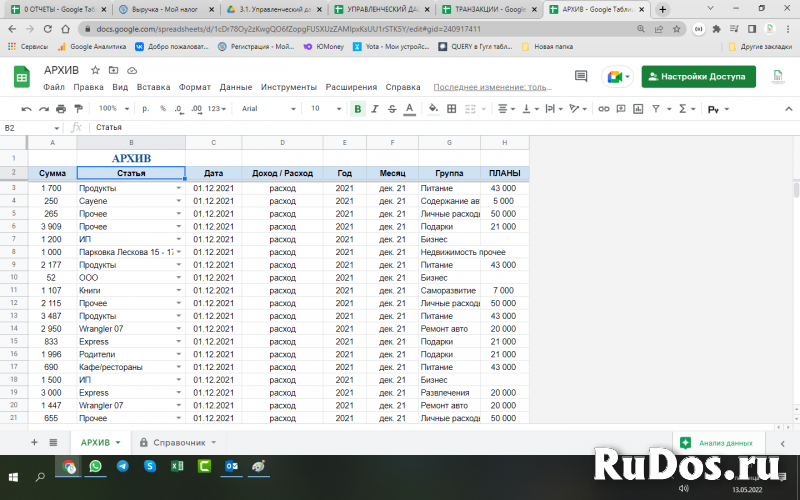The height and width of the screenshot is (500, 800).
Task: Click the Borders icon in the toolbar
Action: click(x=452, y=108)
